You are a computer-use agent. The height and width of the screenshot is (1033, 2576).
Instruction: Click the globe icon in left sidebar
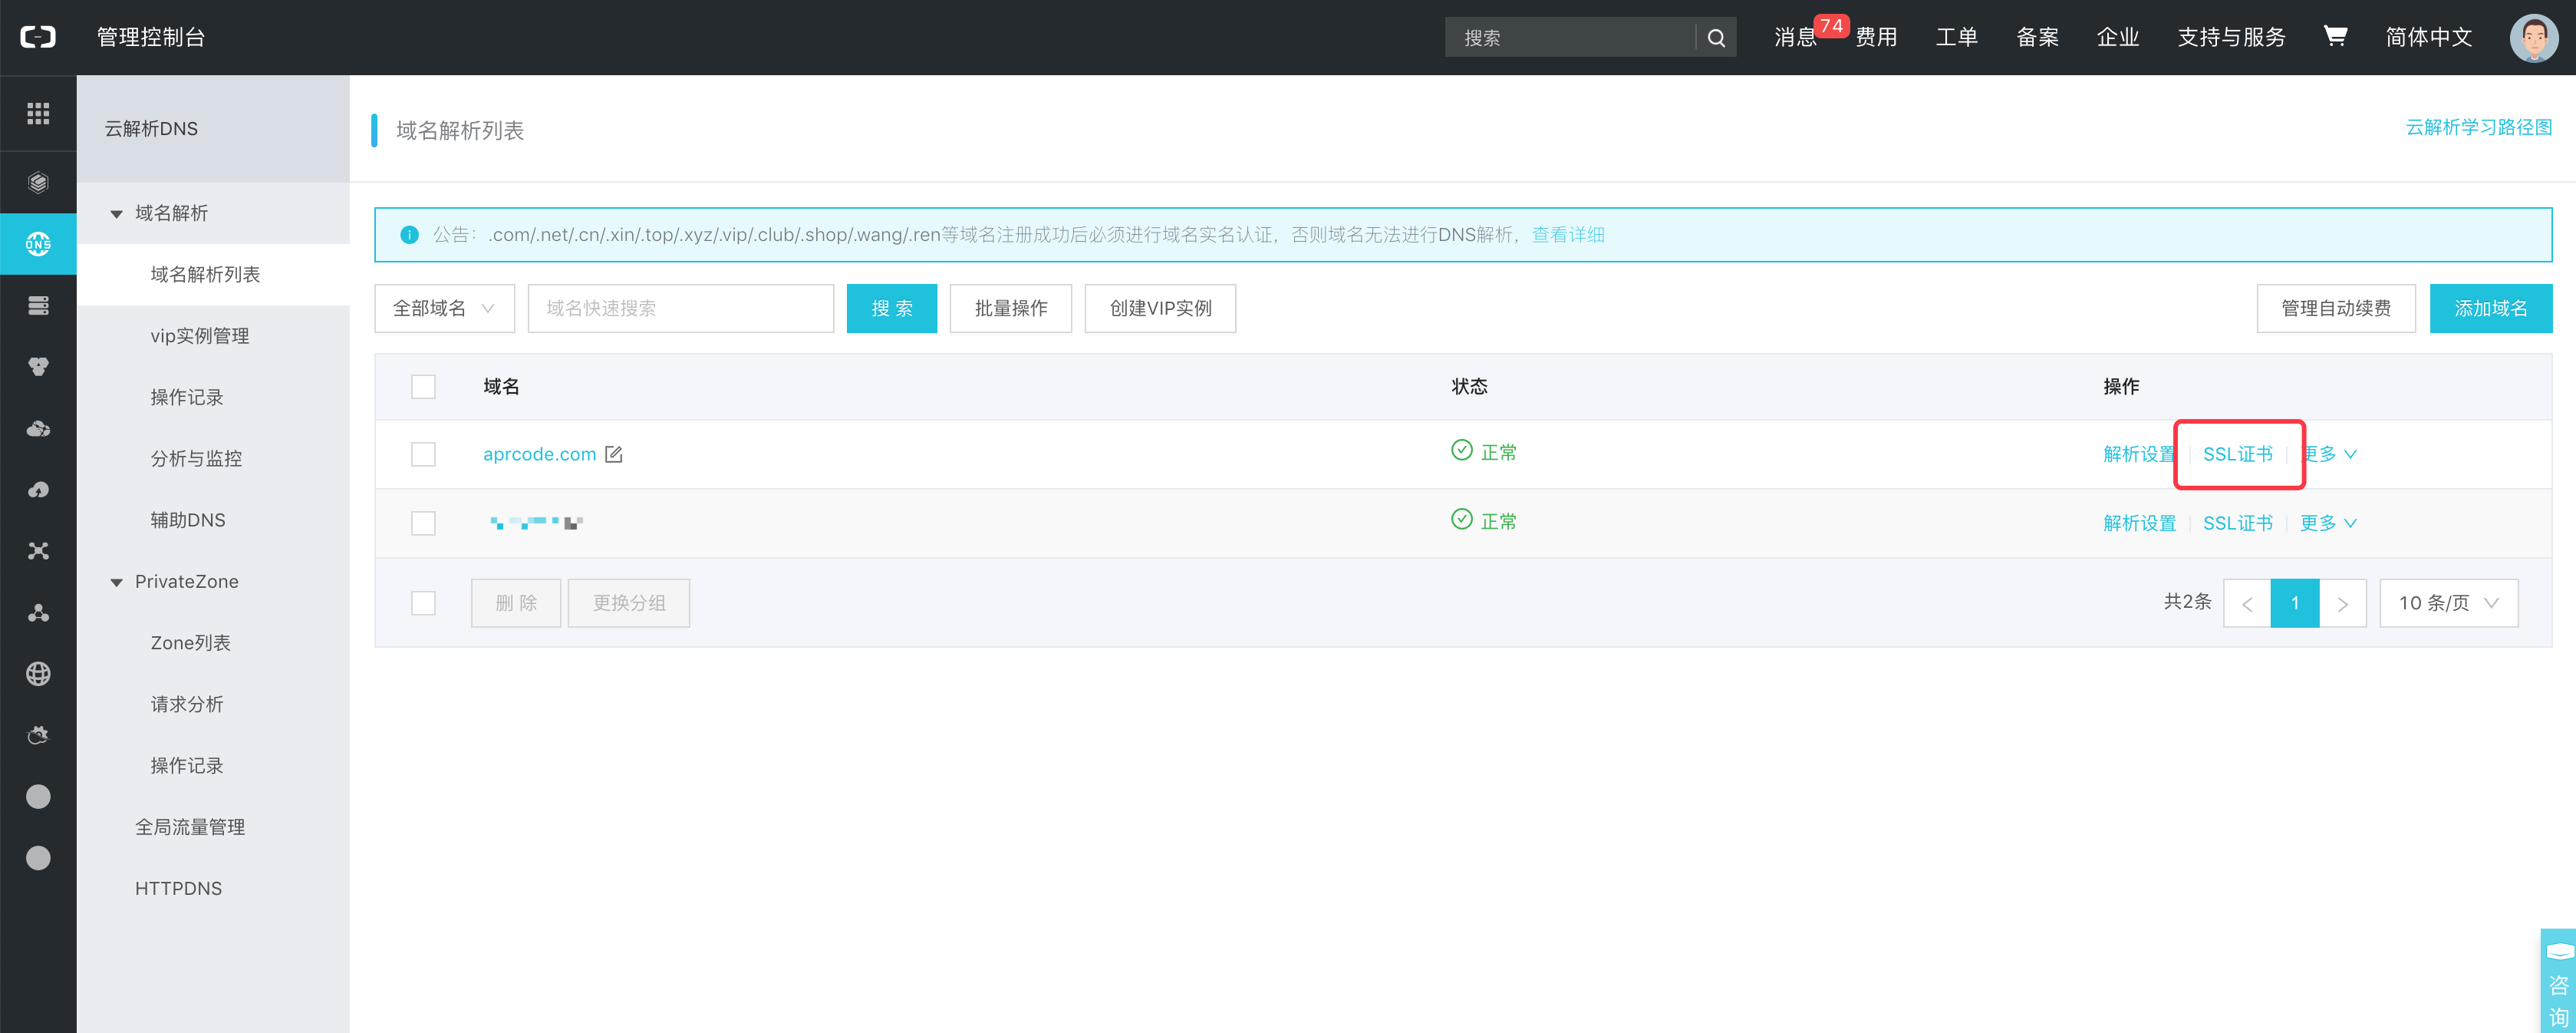(x=38, y=674)
